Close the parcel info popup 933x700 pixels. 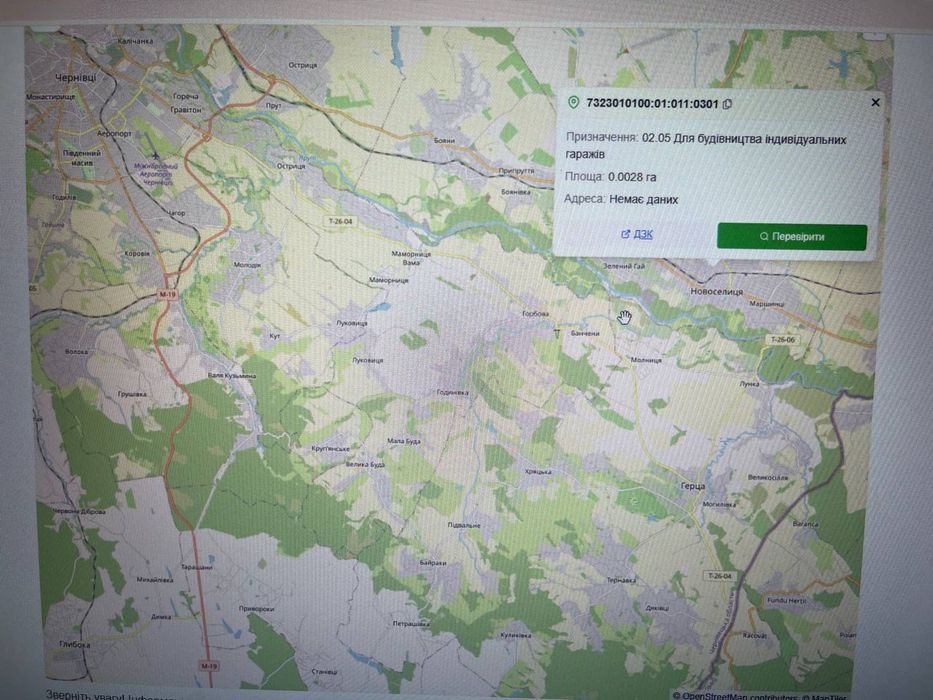click(875, 102)
